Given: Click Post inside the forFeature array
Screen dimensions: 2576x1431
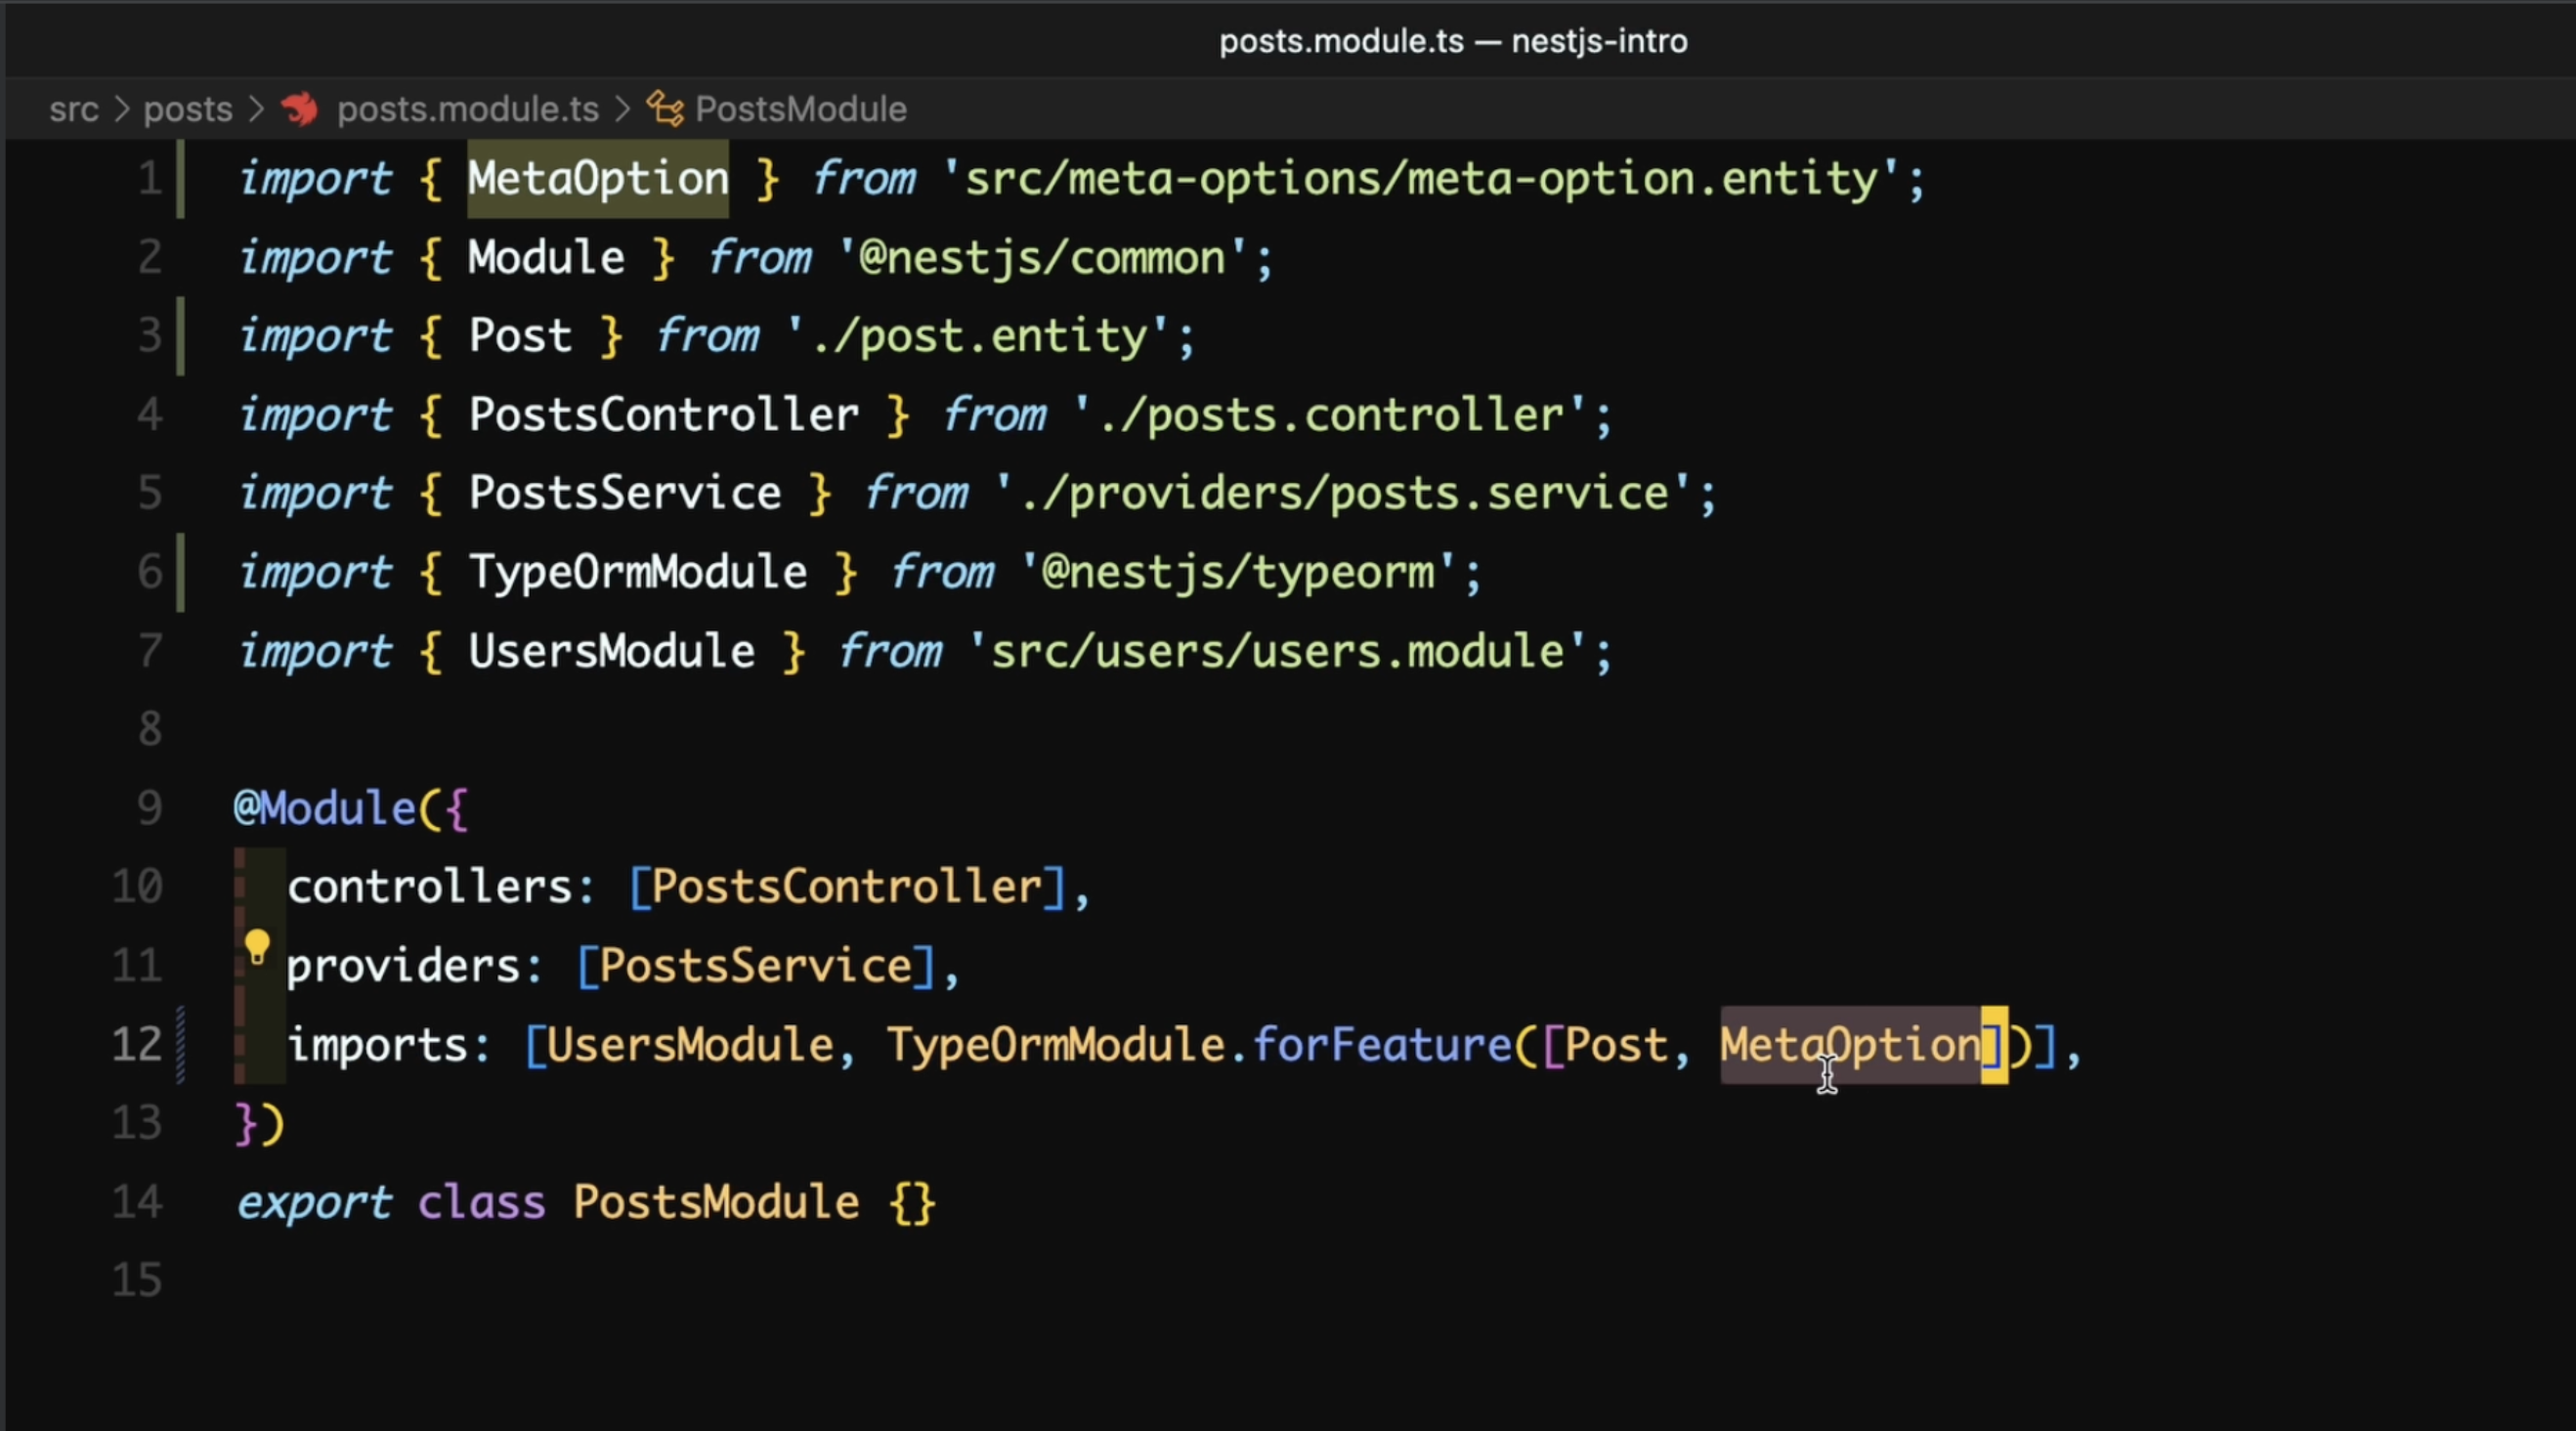Looking at the screenshot, I should (x=1616, y=1045).
